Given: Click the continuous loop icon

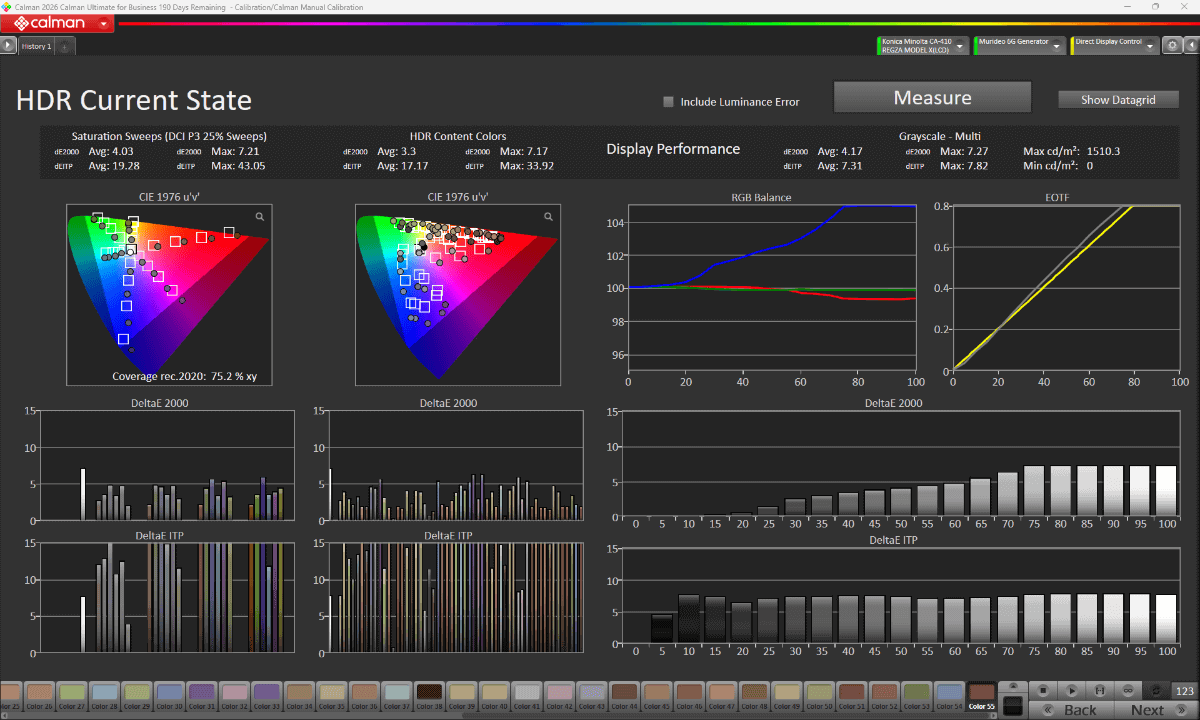Looking at the screenshot, I should point(1128,690).
